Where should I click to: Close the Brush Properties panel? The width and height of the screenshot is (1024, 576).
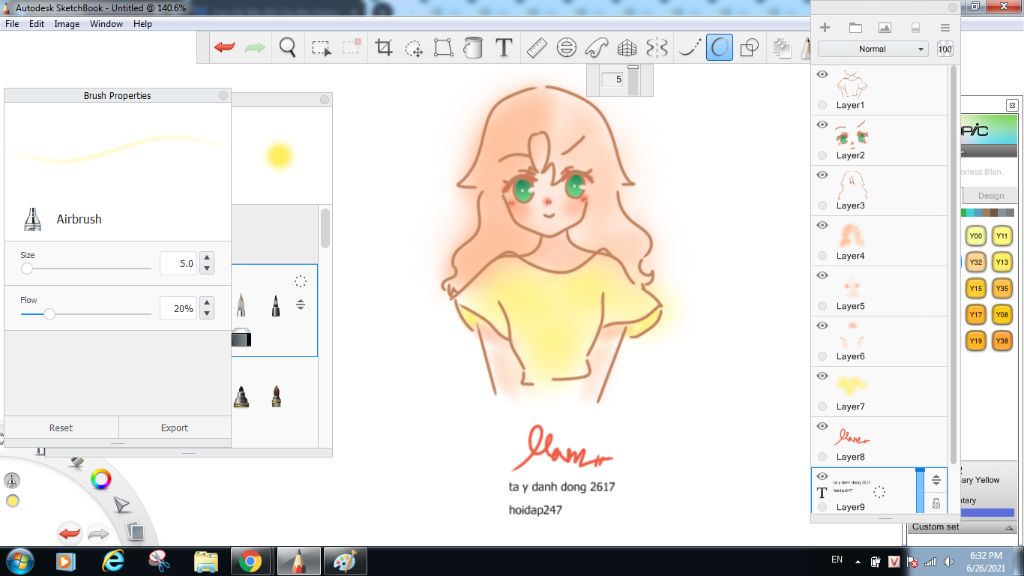click(223, 95)
